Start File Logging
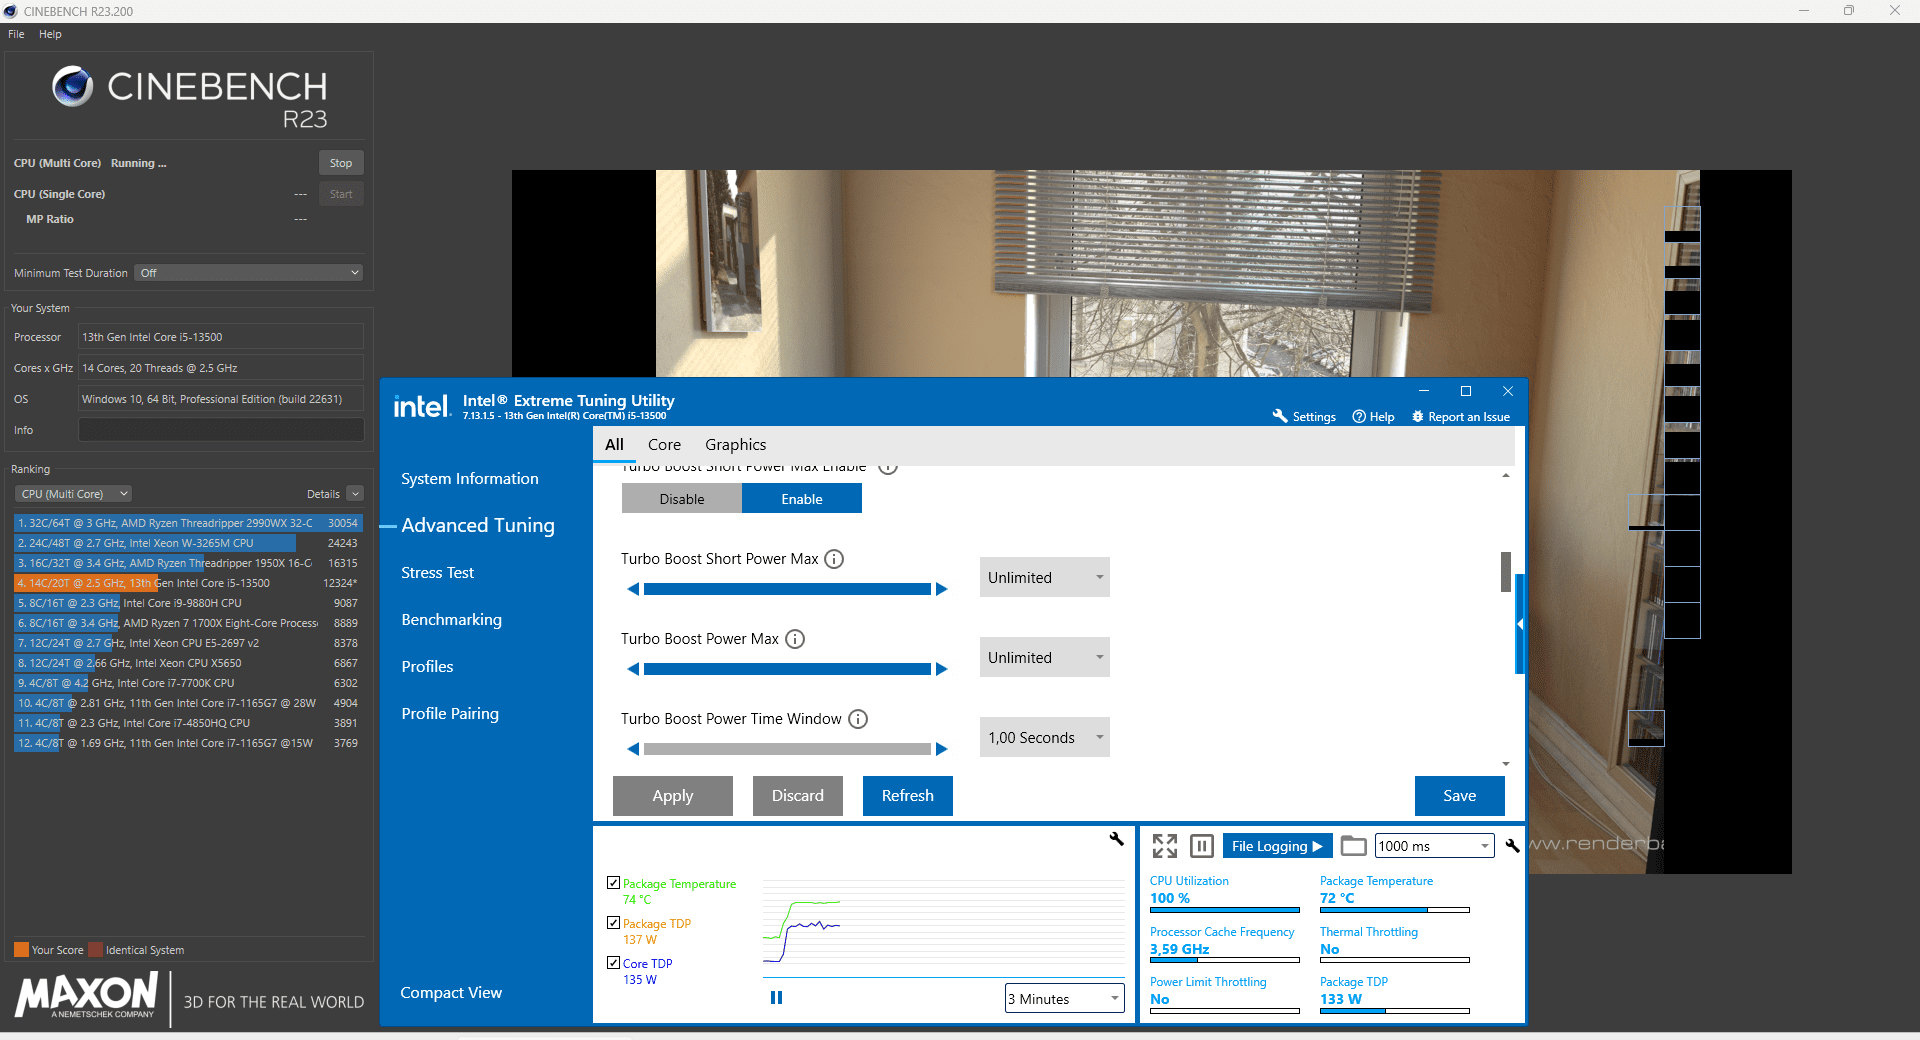 [x=1277, y=846]
